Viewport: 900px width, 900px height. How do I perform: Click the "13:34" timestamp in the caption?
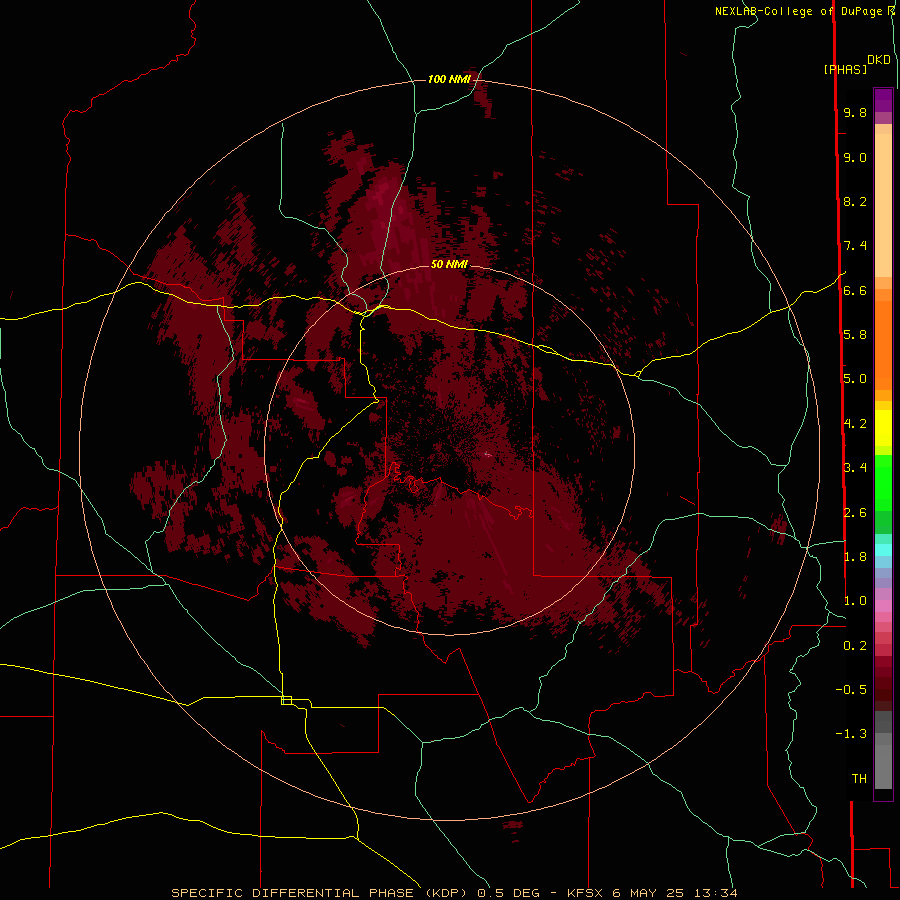coord(715,893)
